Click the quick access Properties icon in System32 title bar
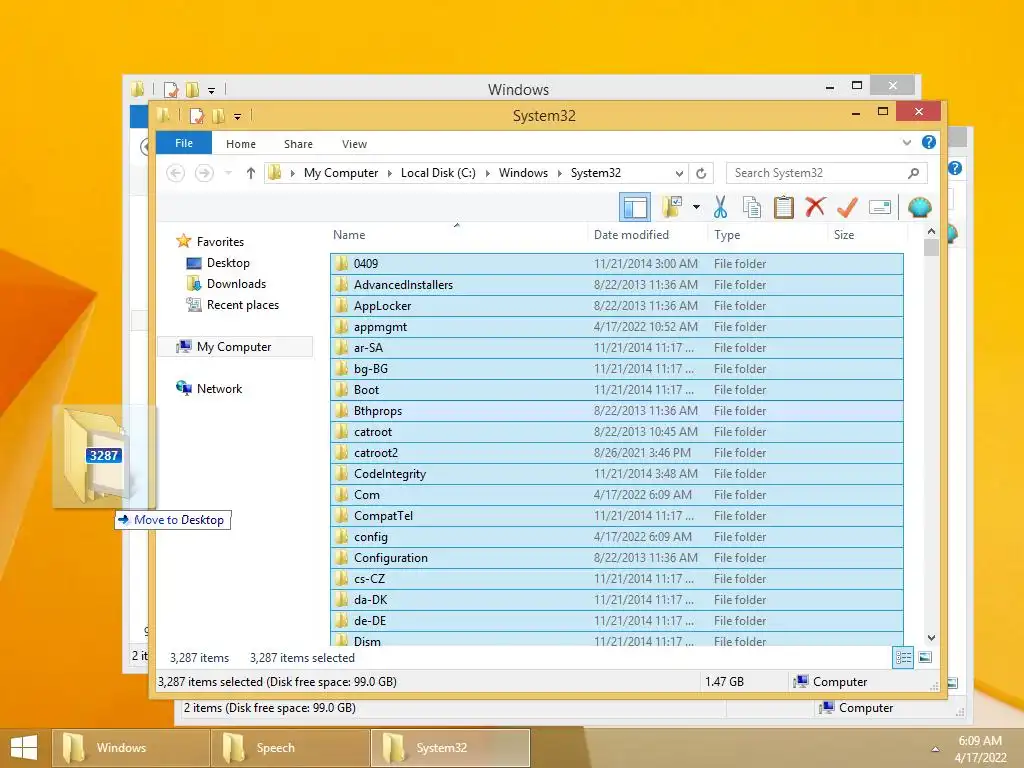The width and height of the screenshot is (1024, 768). tap(197, 116)
